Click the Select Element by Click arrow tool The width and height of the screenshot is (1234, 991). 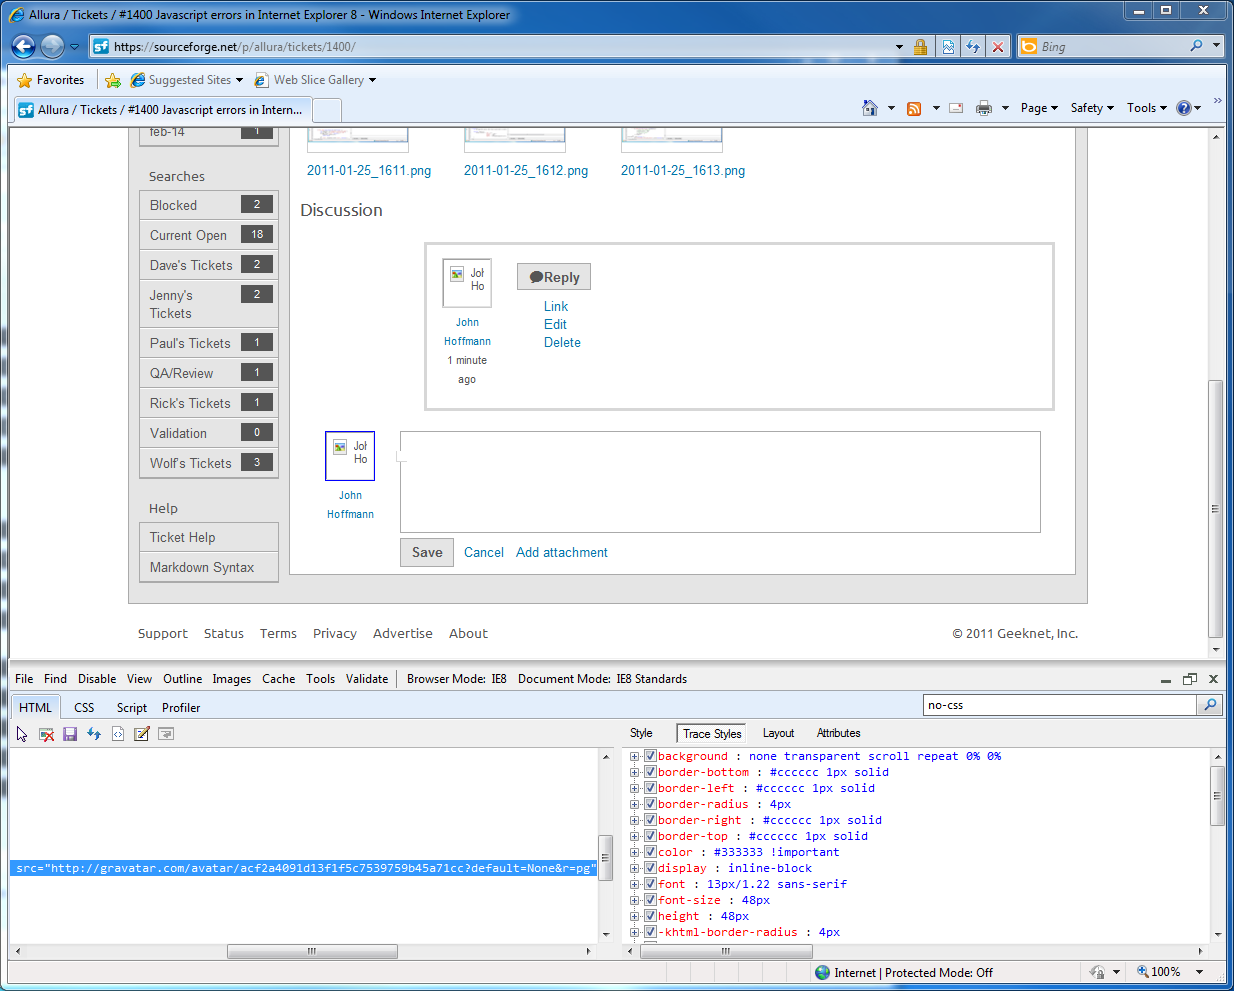pyautogui.click(x=22, y=734)
